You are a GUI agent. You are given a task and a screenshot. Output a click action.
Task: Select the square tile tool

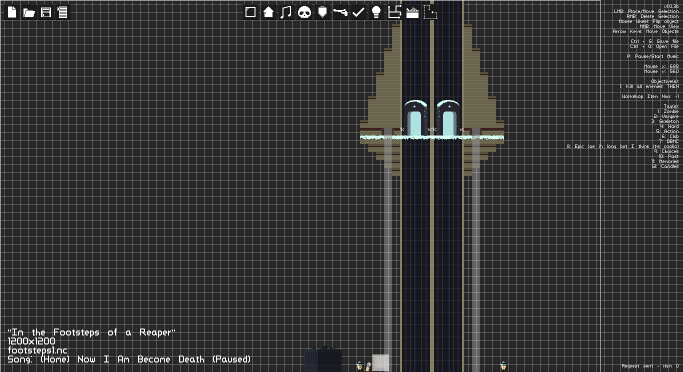coord(250,12)
